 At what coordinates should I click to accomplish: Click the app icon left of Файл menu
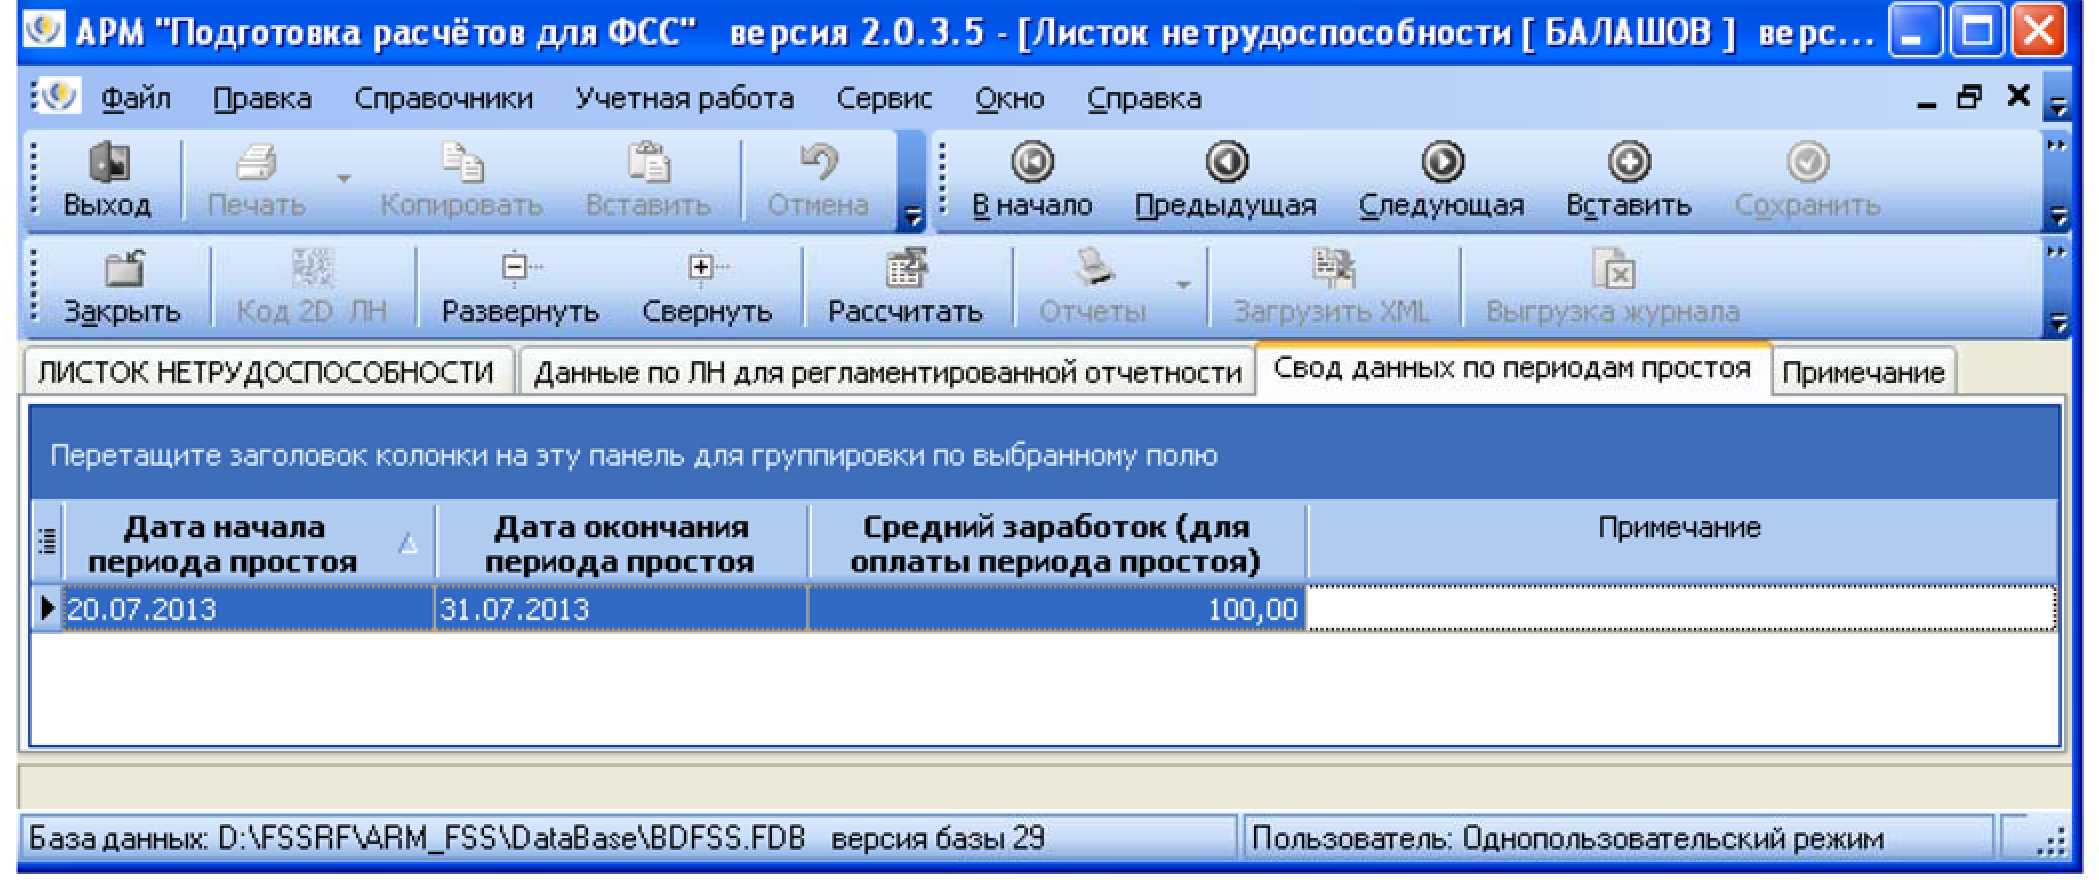59,97
